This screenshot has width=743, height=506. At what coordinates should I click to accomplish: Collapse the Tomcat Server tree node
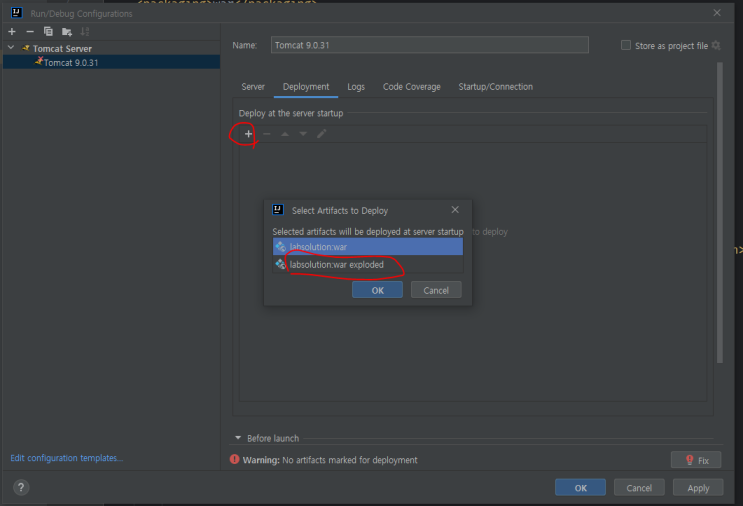coord(12,48)
